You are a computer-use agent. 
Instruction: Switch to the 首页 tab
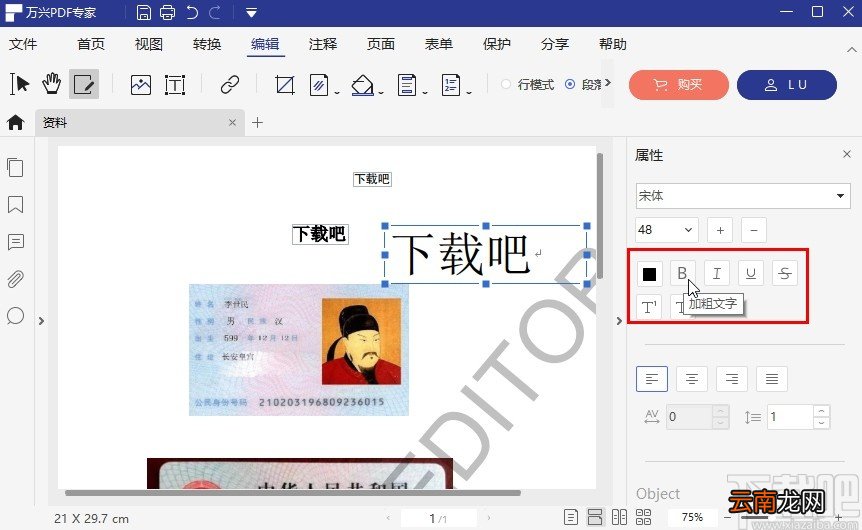click(91, 44)
